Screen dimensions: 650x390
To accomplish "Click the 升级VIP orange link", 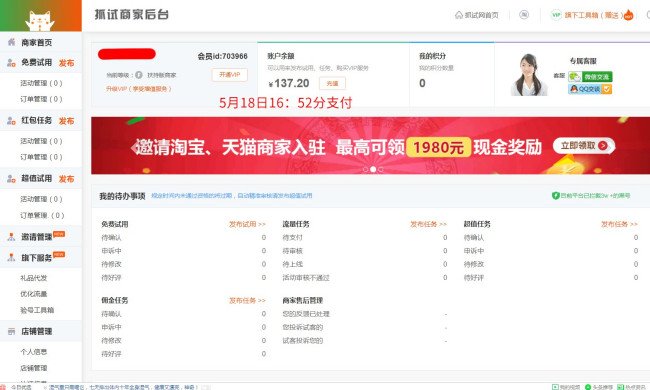I will point(138,89).
